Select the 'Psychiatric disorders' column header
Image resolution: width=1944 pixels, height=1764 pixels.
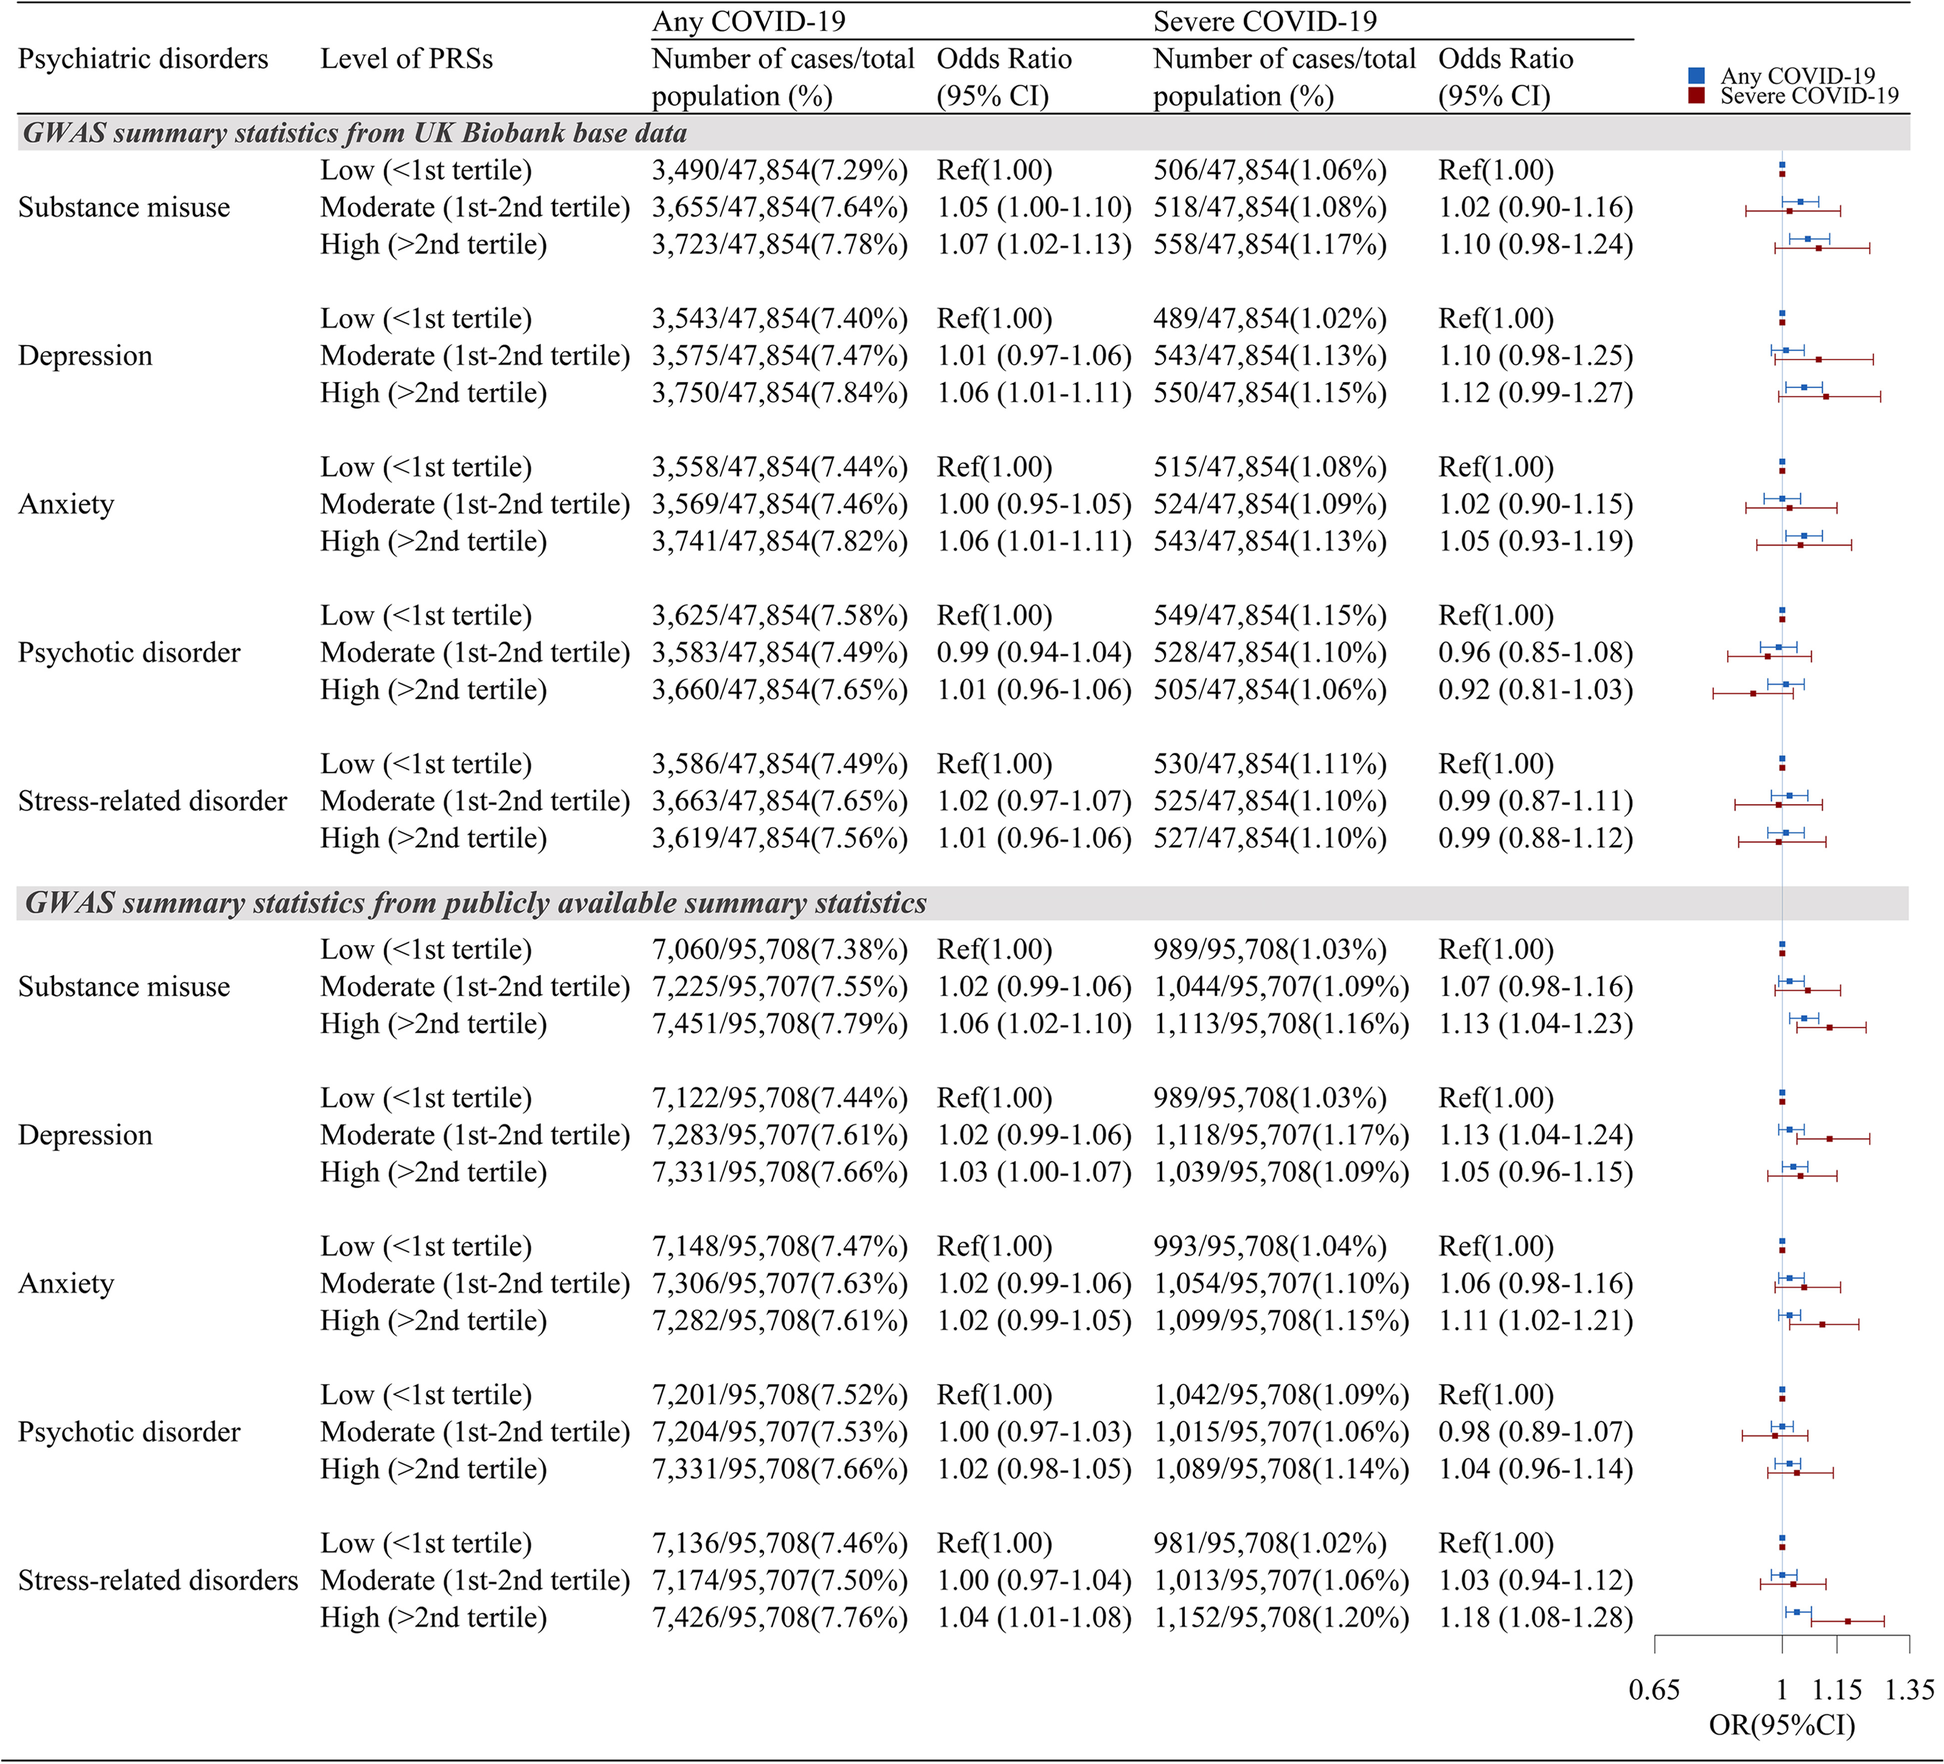click(x=143, y=59)
